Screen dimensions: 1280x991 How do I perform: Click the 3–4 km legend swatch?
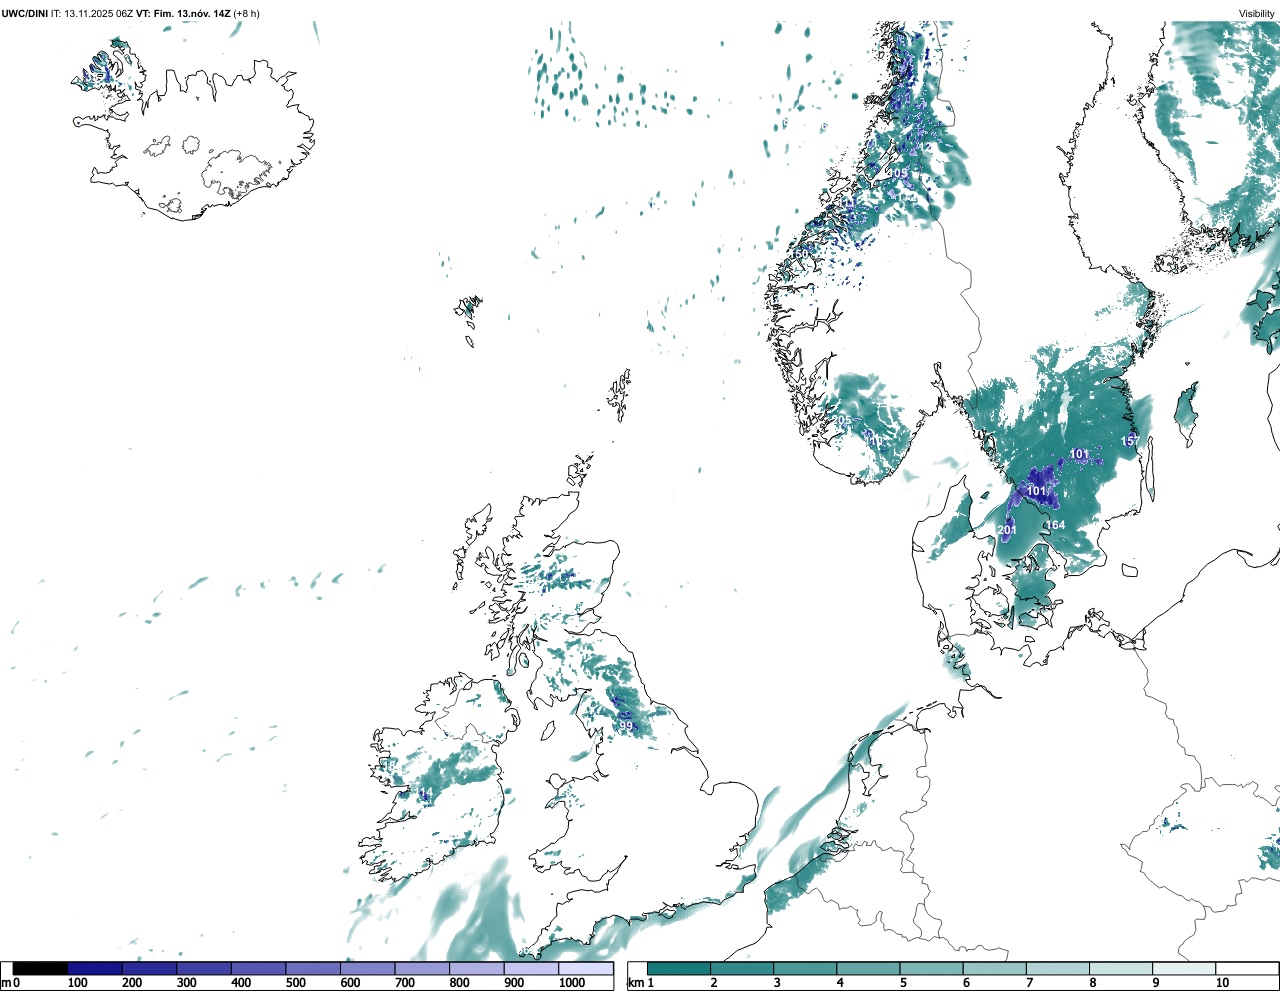[805, 969]
